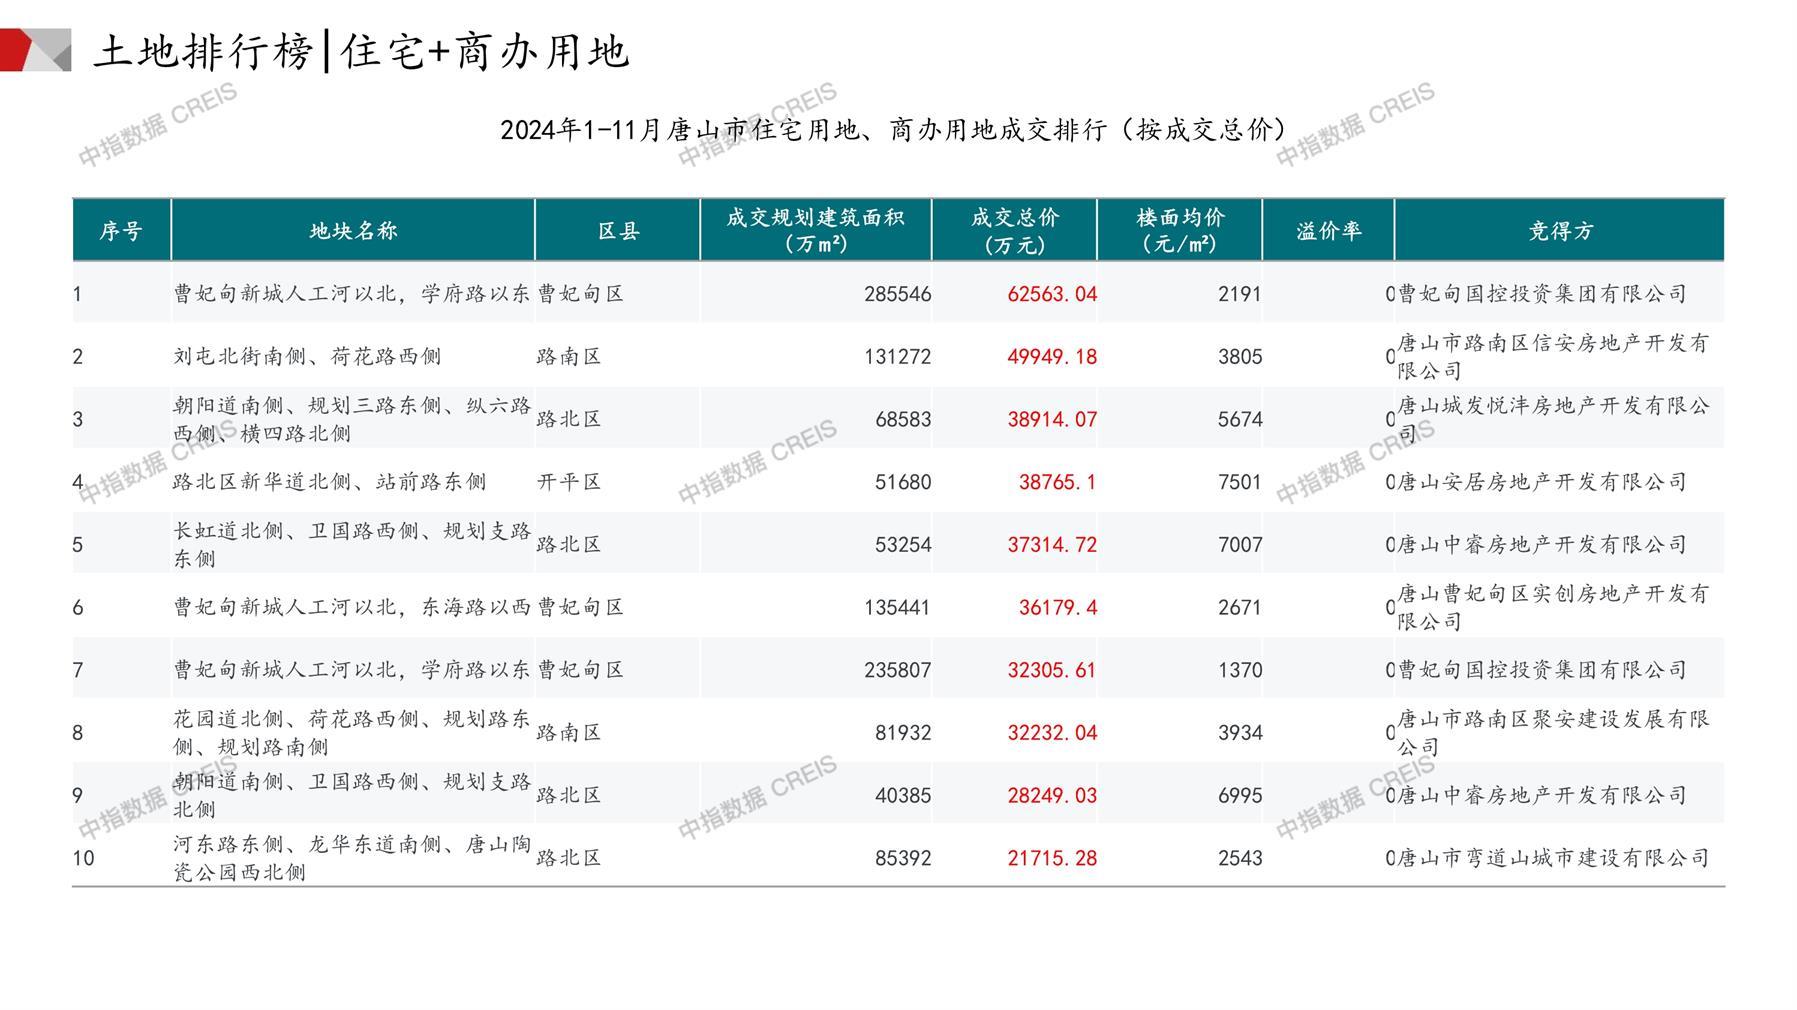Click the 溢价率 column header
This screenshot has width=1797, height=1010.
(x=1328, y=231)
